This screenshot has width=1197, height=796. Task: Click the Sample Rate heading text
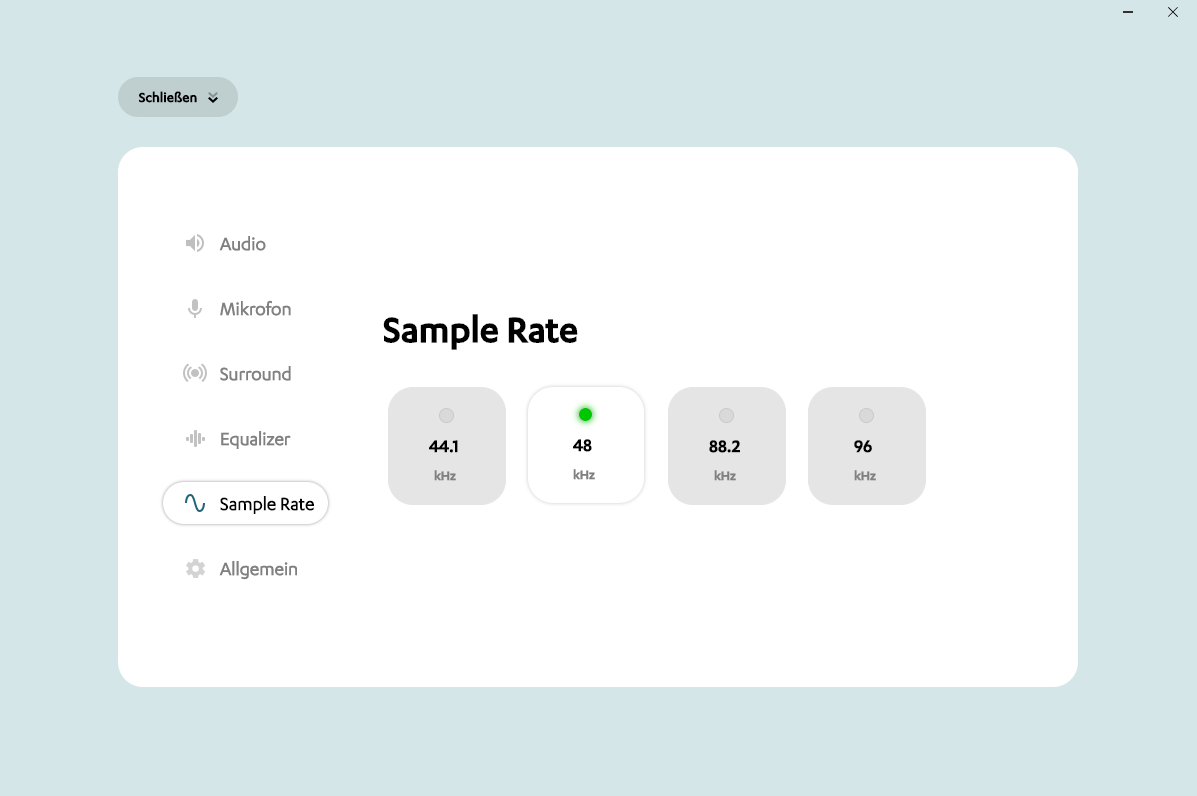pos(479,331)
